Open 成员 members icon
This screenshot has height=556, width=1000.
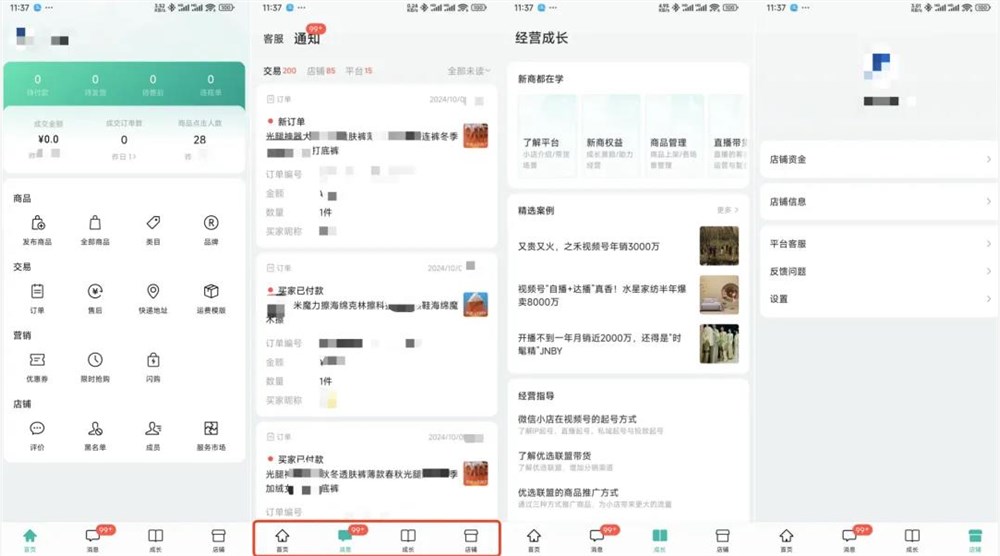(x=153, y=428)
